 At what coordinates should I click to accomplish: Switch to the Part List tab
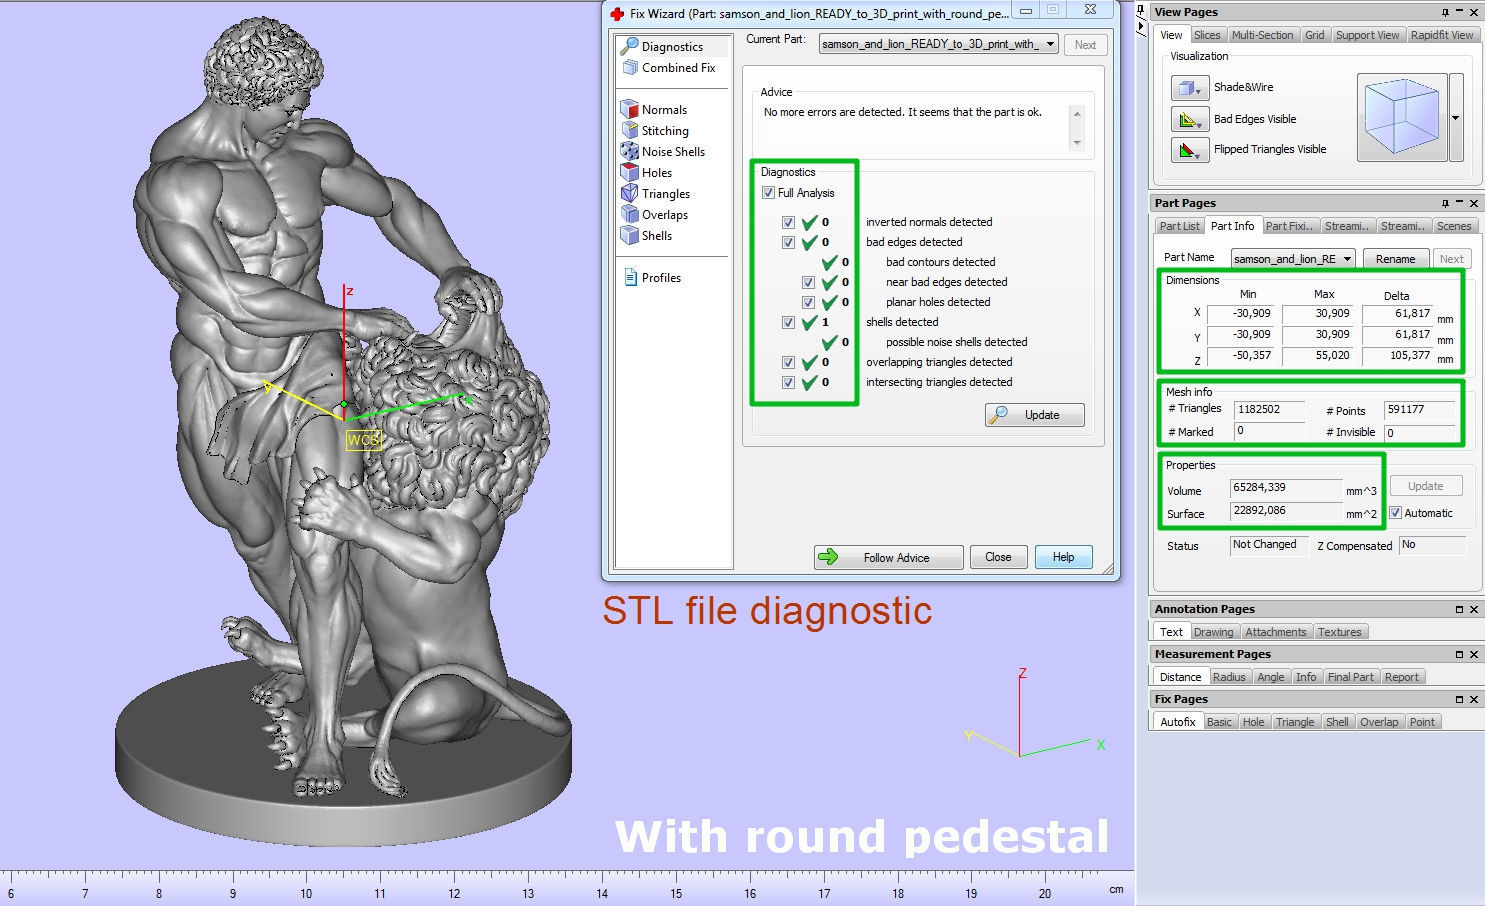[x=1179, y=226]
